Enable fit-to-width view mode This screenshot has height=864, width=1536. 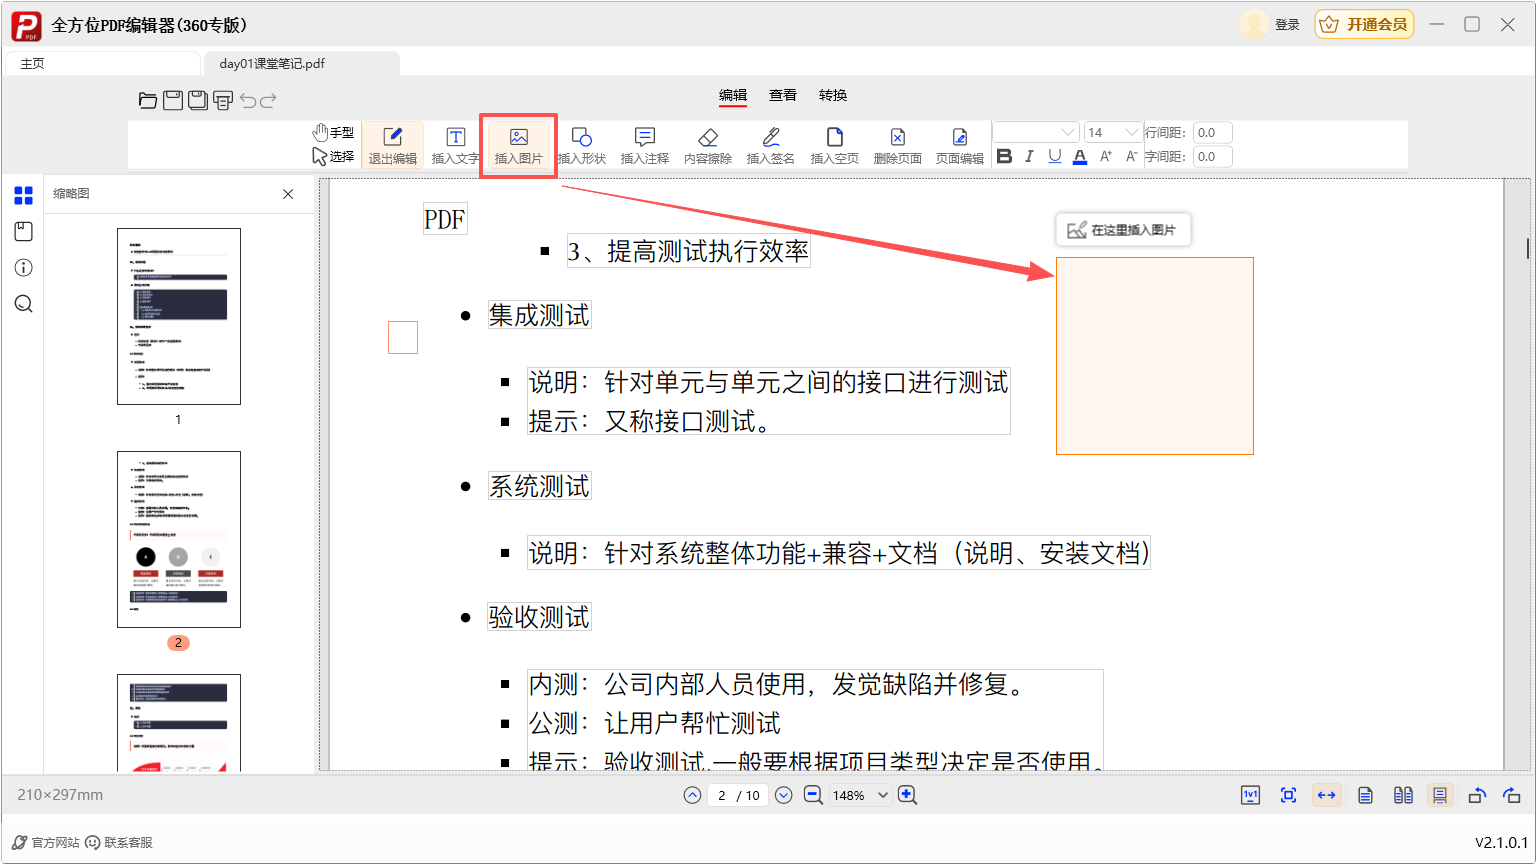[x=1326, y=795]
